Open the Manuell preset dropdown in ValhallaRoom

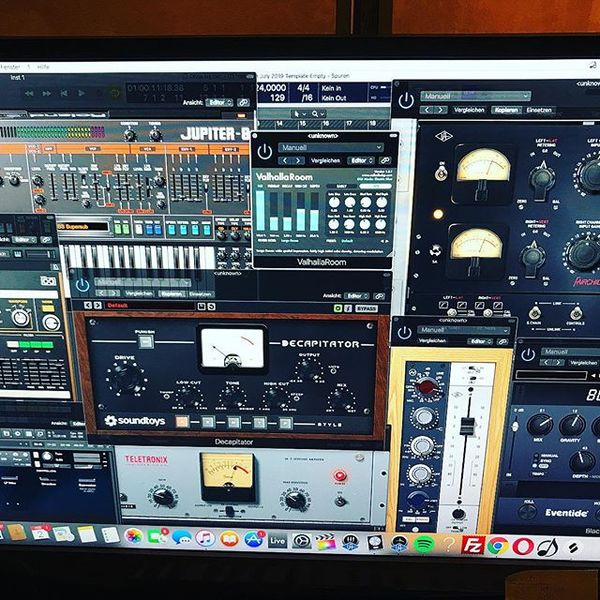pos(330,147)
